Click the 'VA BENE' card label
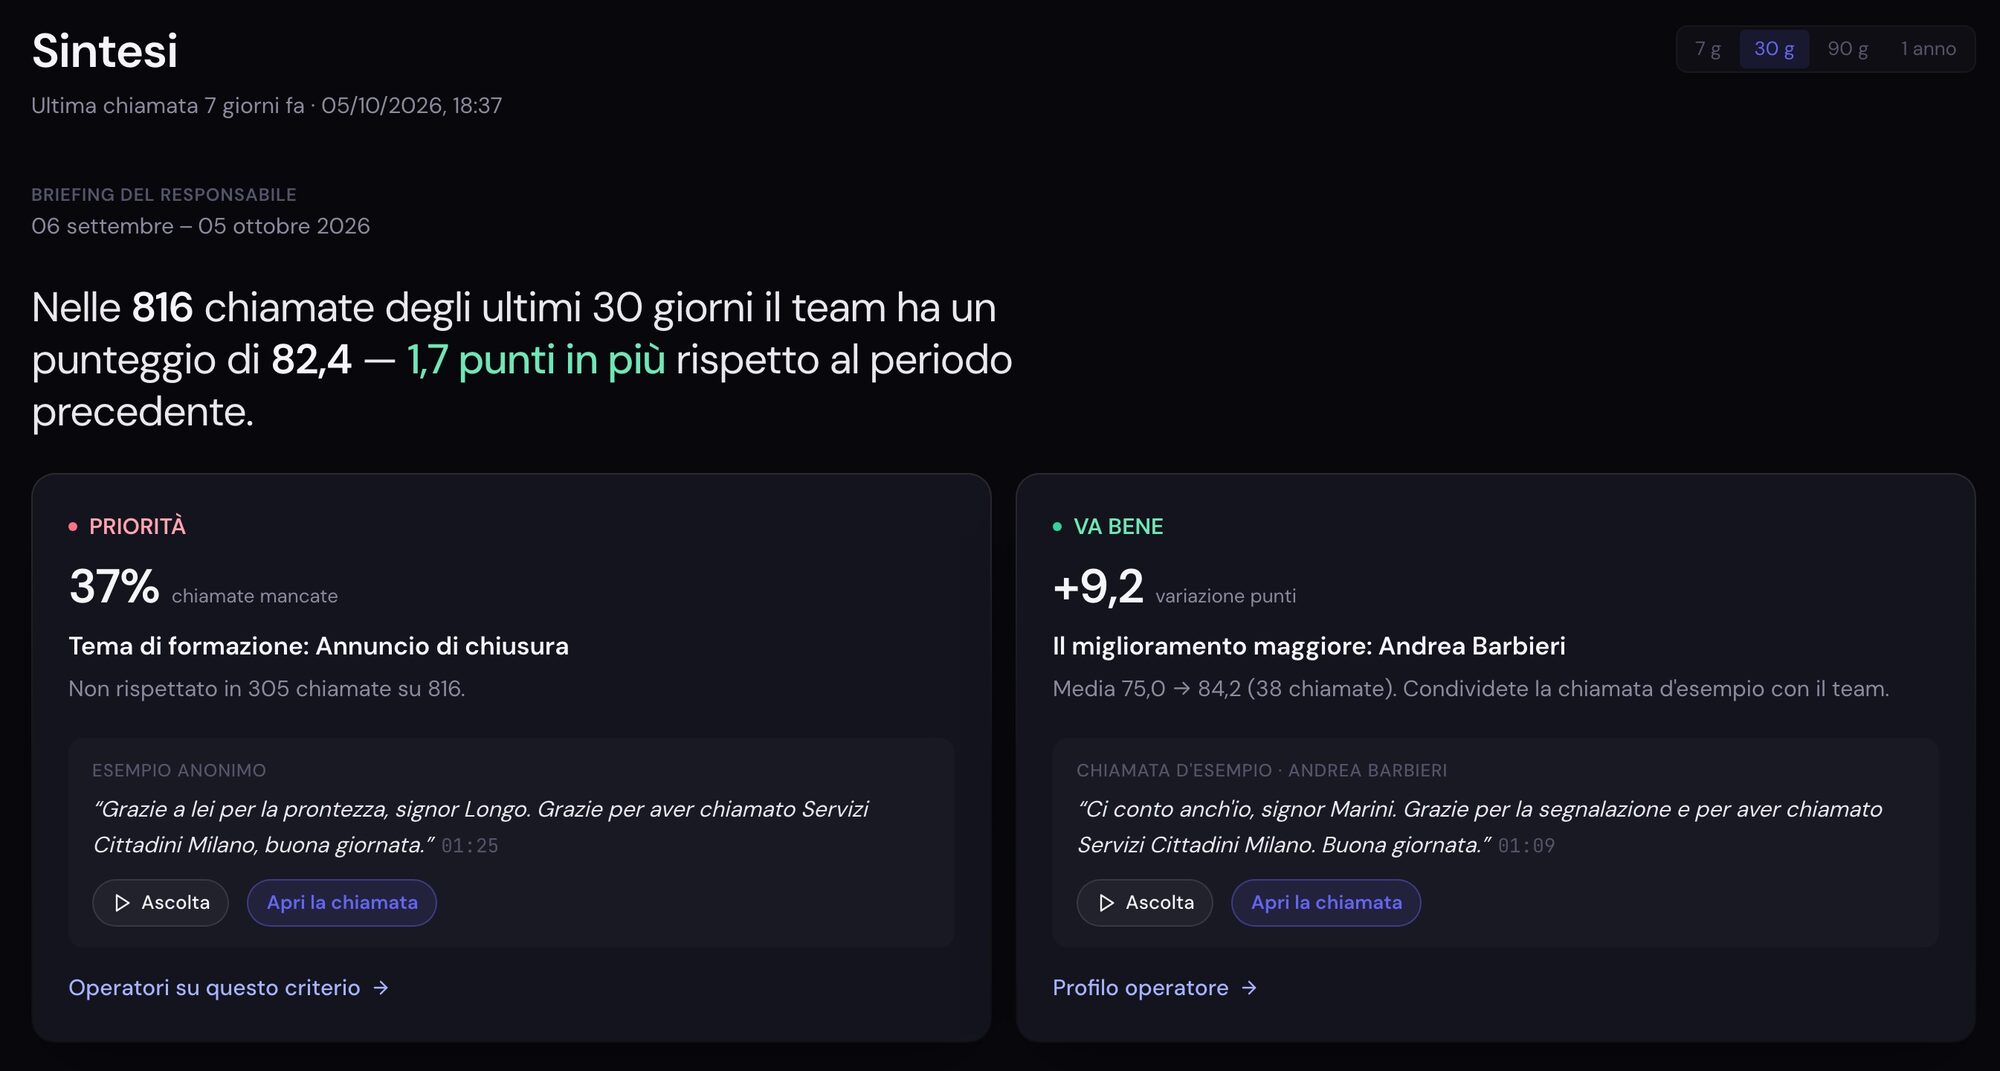Image resolution: width=2000 pixels, height=1071 pixels. point(1118,527)
